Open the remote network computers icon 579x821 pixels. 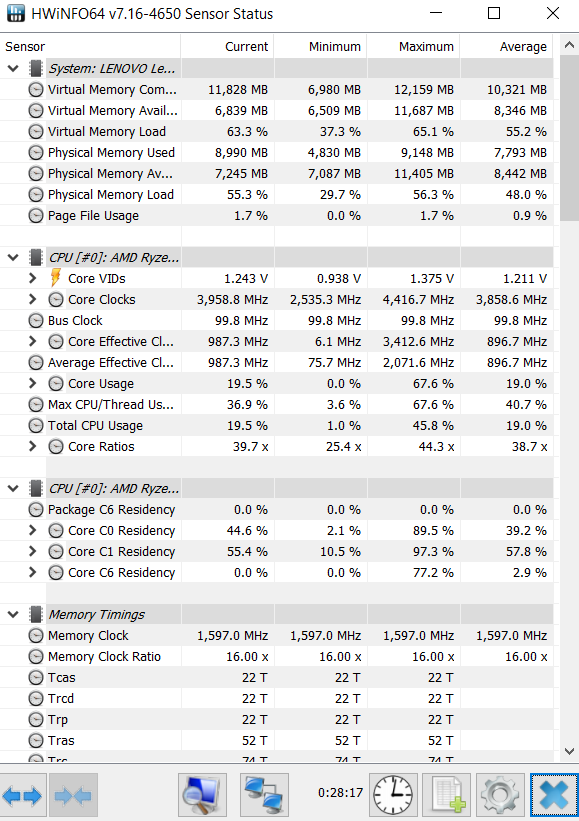coord(264,795)
